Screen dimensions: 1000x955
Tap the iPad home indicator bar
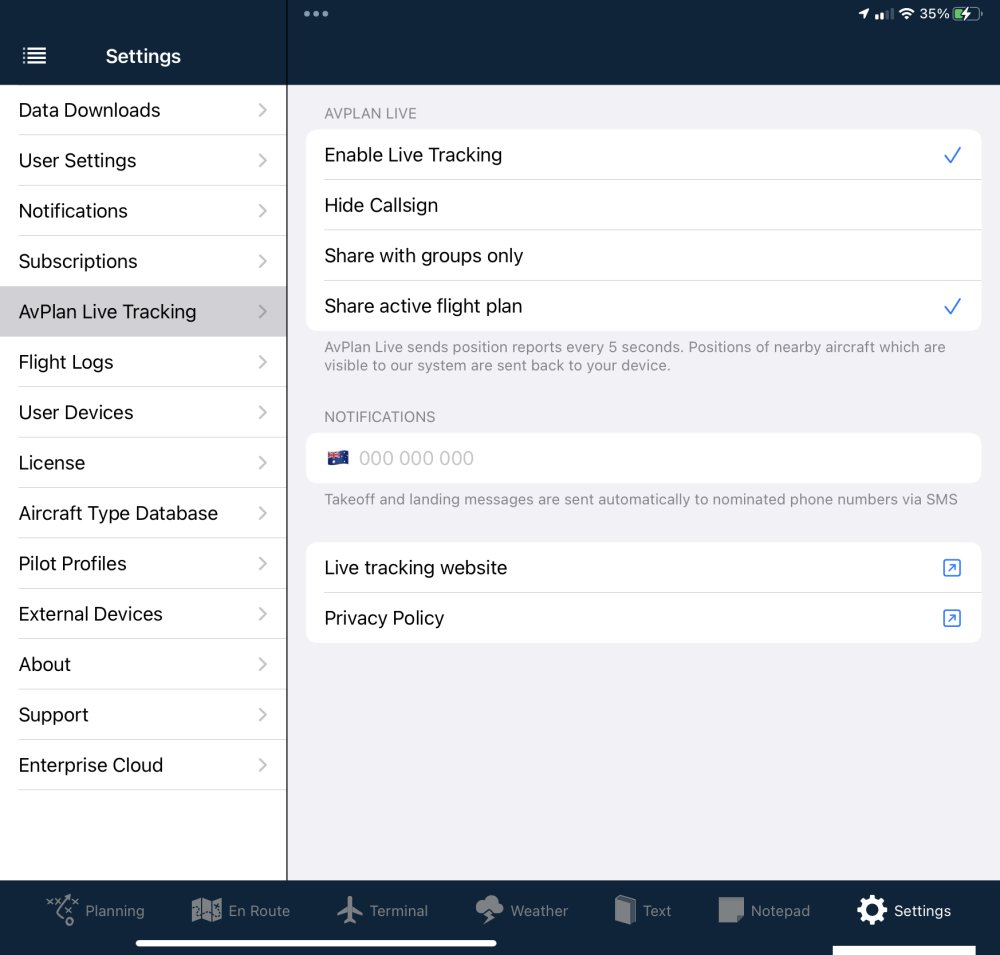[x=316, y=943]
